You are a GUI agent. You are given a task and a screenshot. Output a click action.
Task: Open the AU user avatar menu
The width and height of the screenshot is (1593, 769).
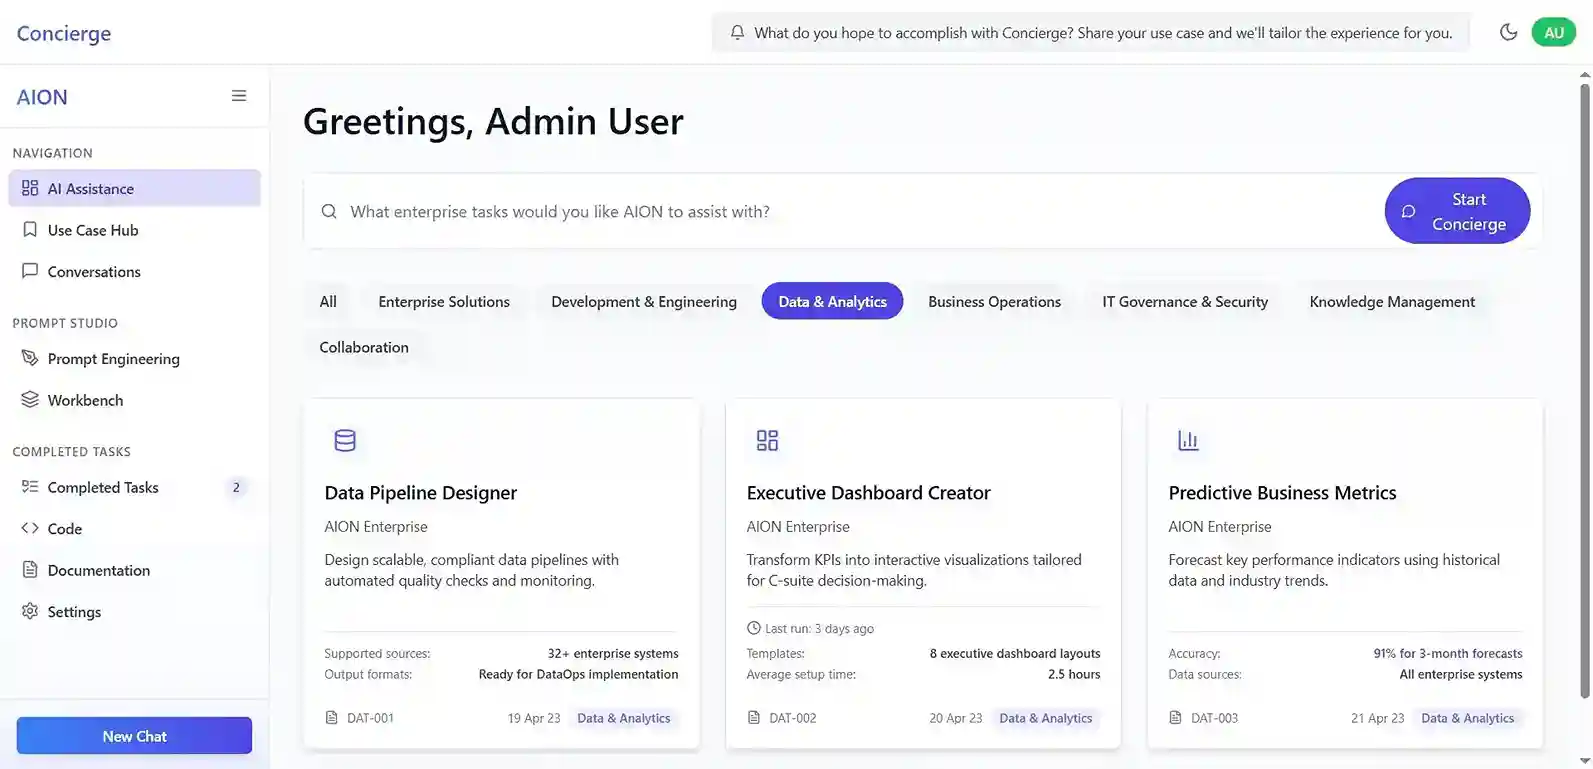click(x=1553, y=32)
